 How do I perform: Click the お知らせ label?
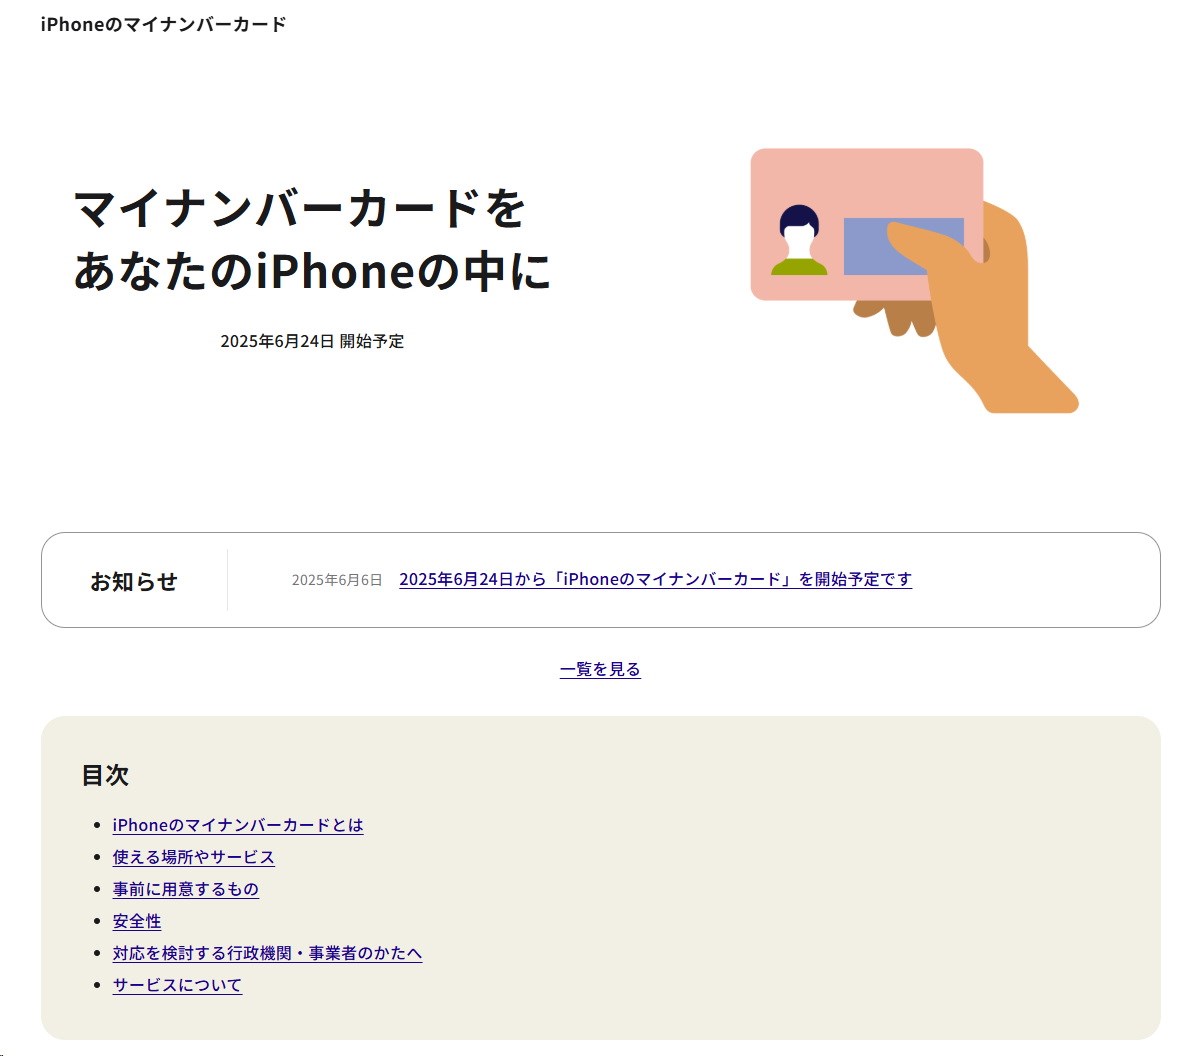tap(134, 582)
